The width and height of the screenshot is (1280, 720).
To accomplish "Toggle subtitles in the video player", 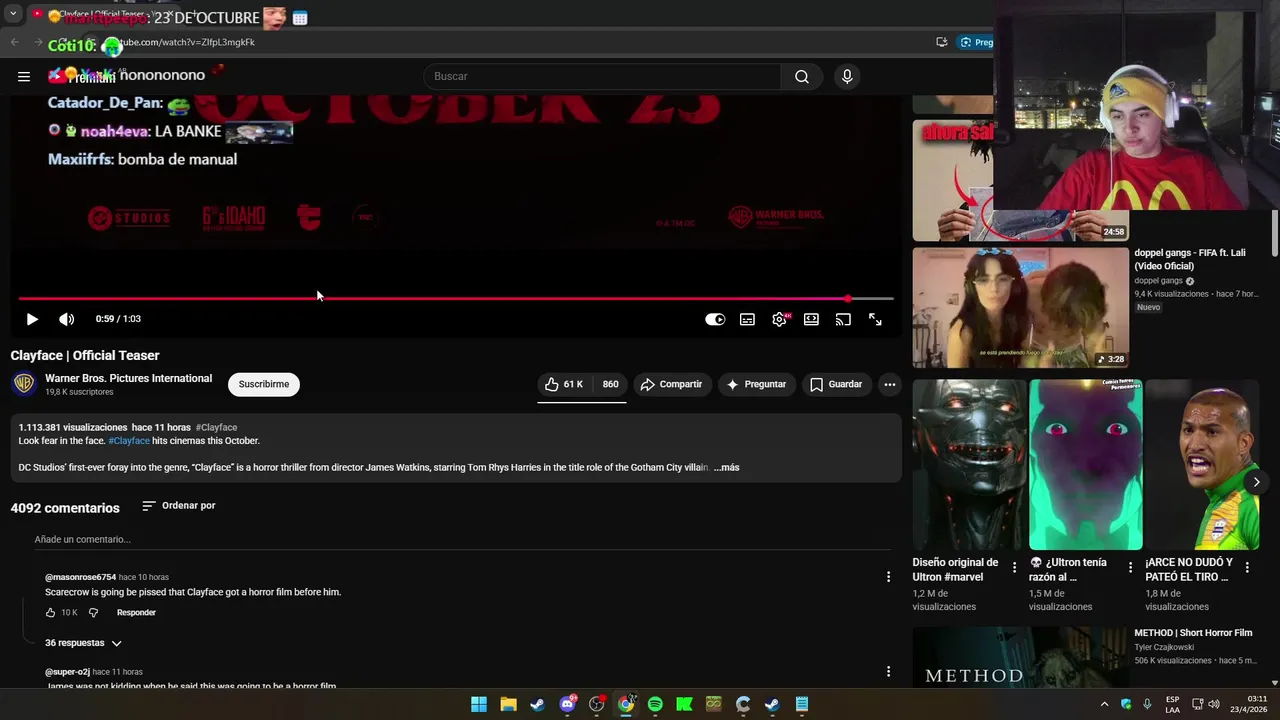I will point(747,319).
